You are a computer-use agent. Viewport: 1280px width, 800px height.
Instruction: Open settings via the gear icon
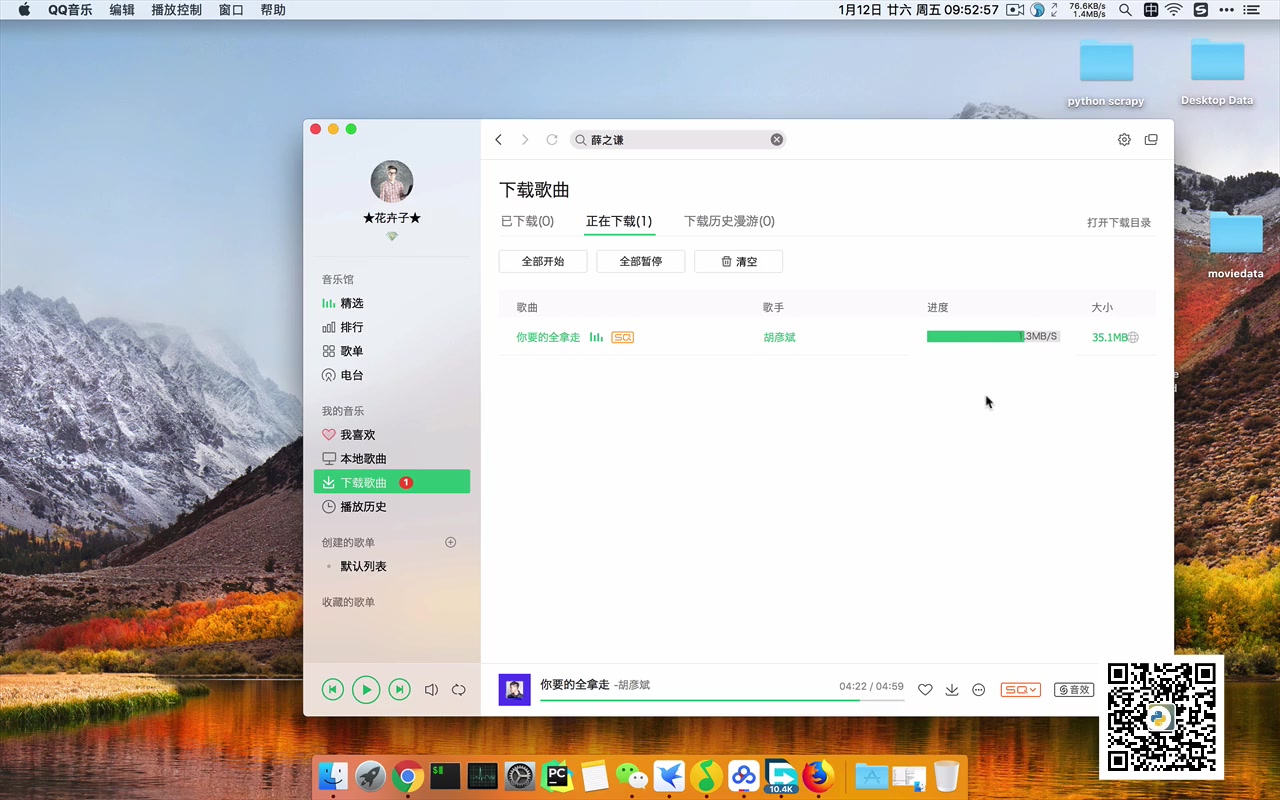(x=1124, y=140)
